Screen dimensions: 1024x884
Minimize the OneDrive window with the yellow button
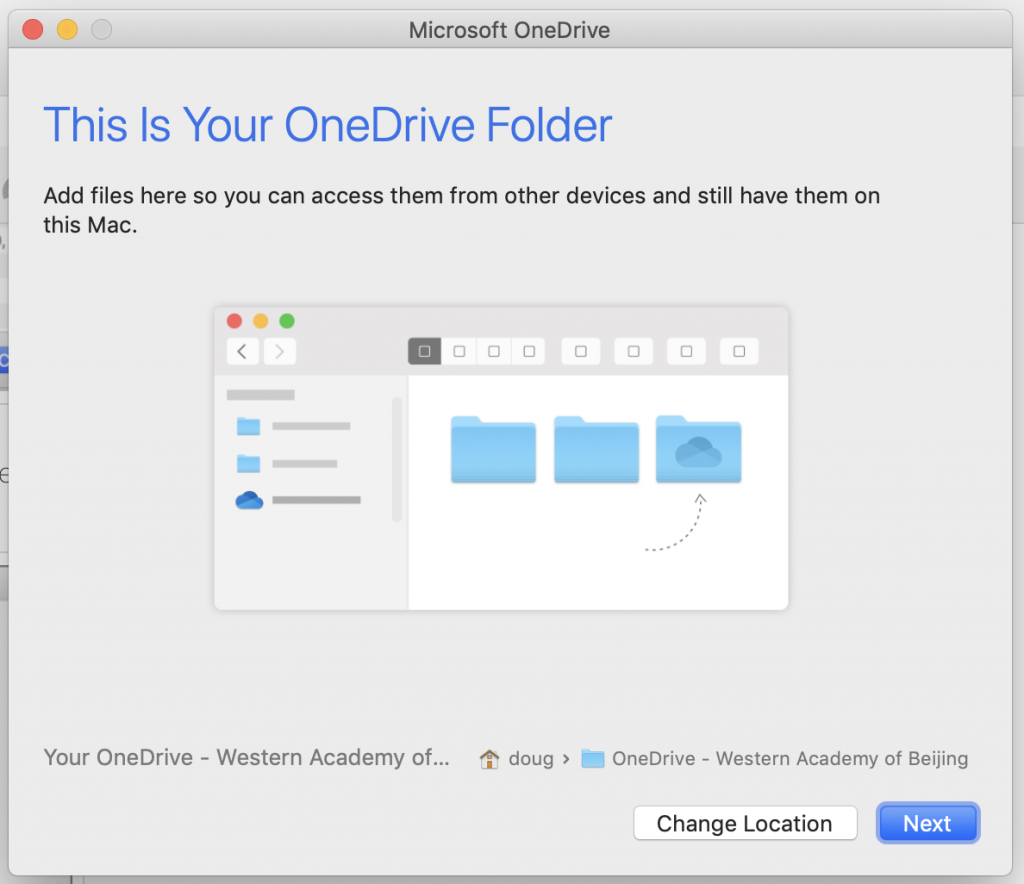click(x=67, y=29)
